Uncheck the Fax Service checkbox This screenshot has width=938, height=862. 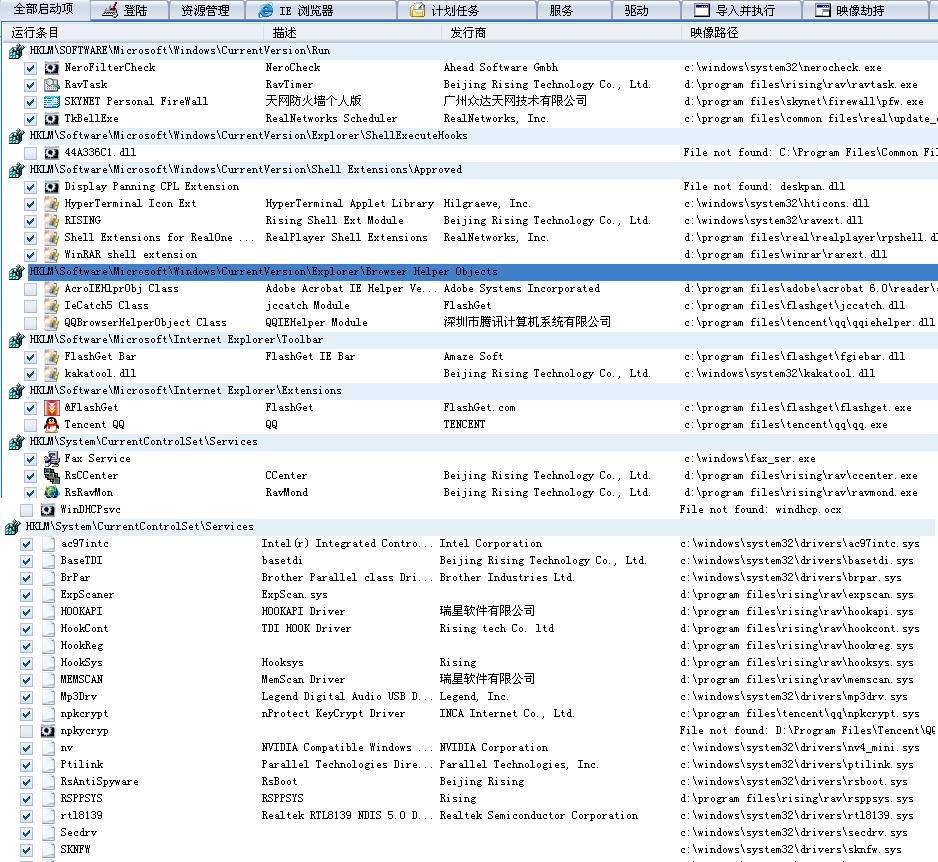pyautogui.click(x=31, y=459)
